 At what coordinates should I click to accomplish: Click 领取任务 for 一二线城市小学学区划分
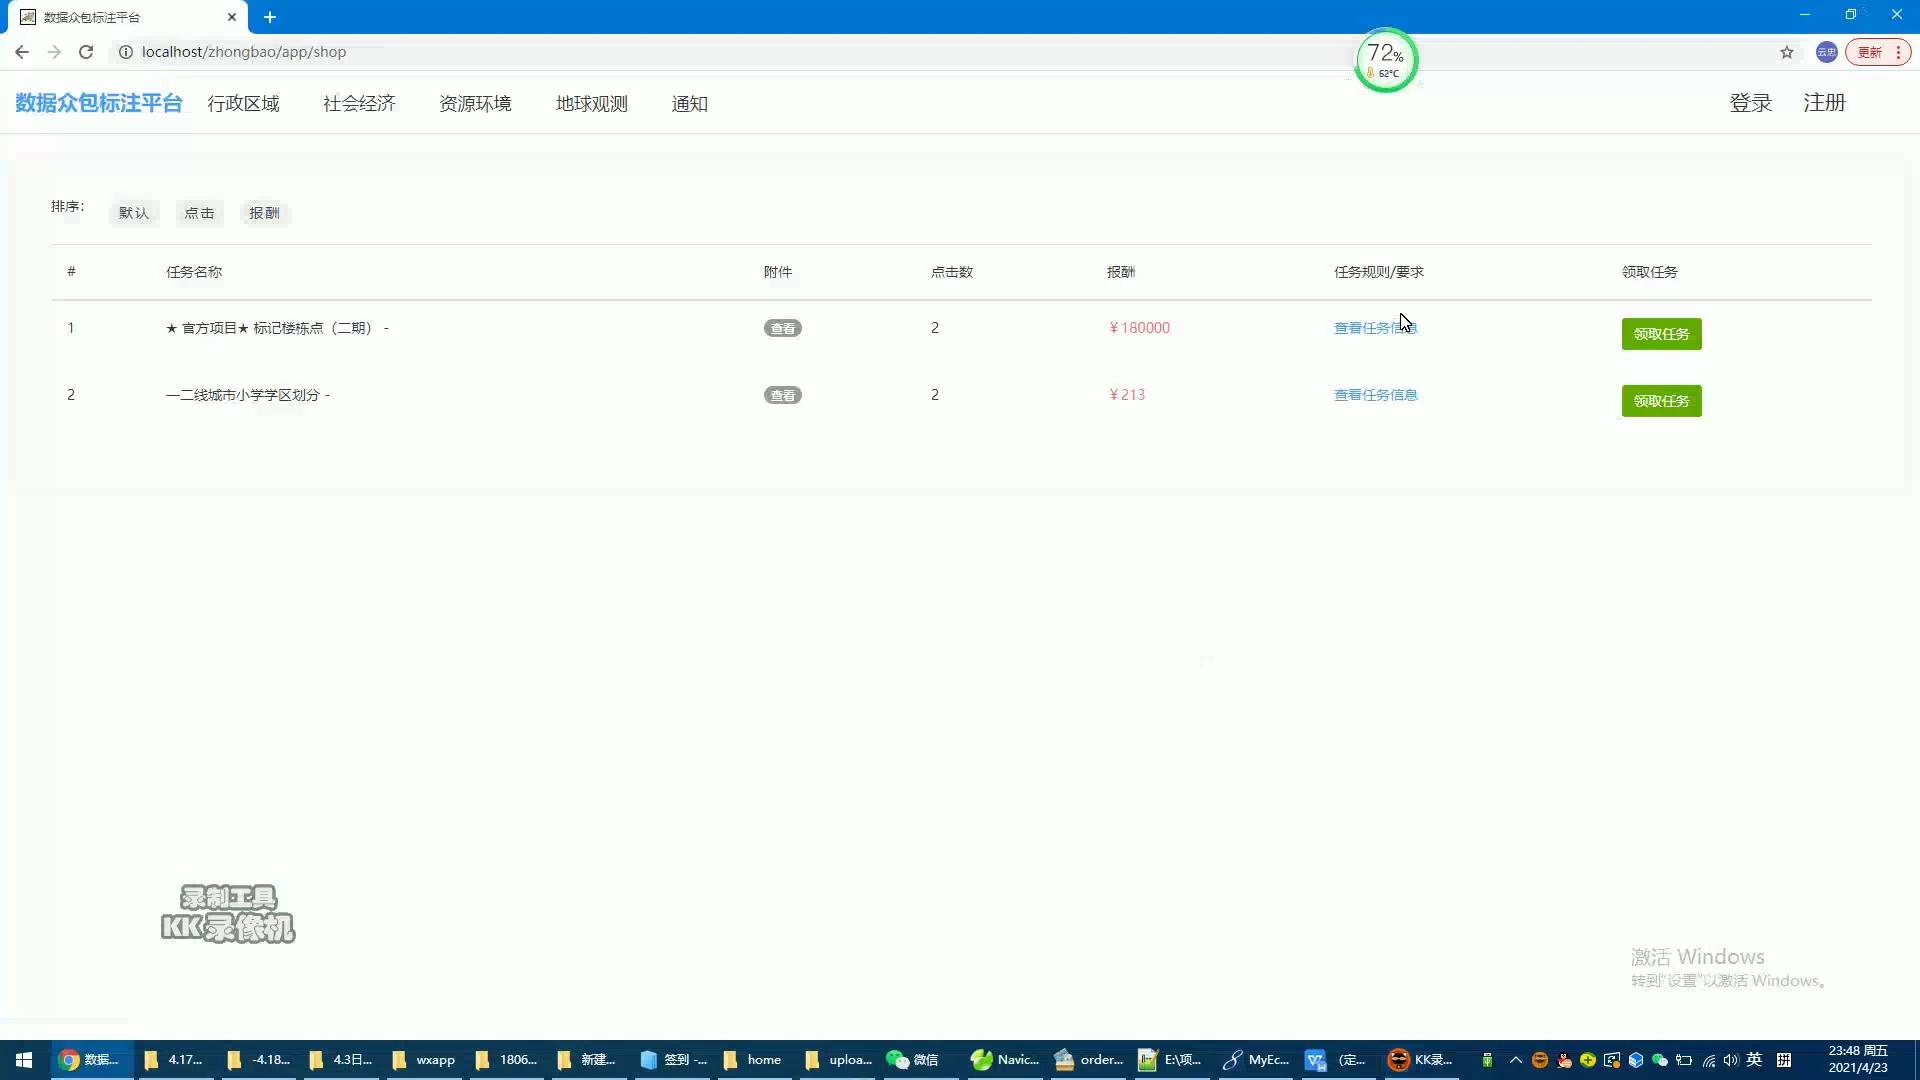1661,401
